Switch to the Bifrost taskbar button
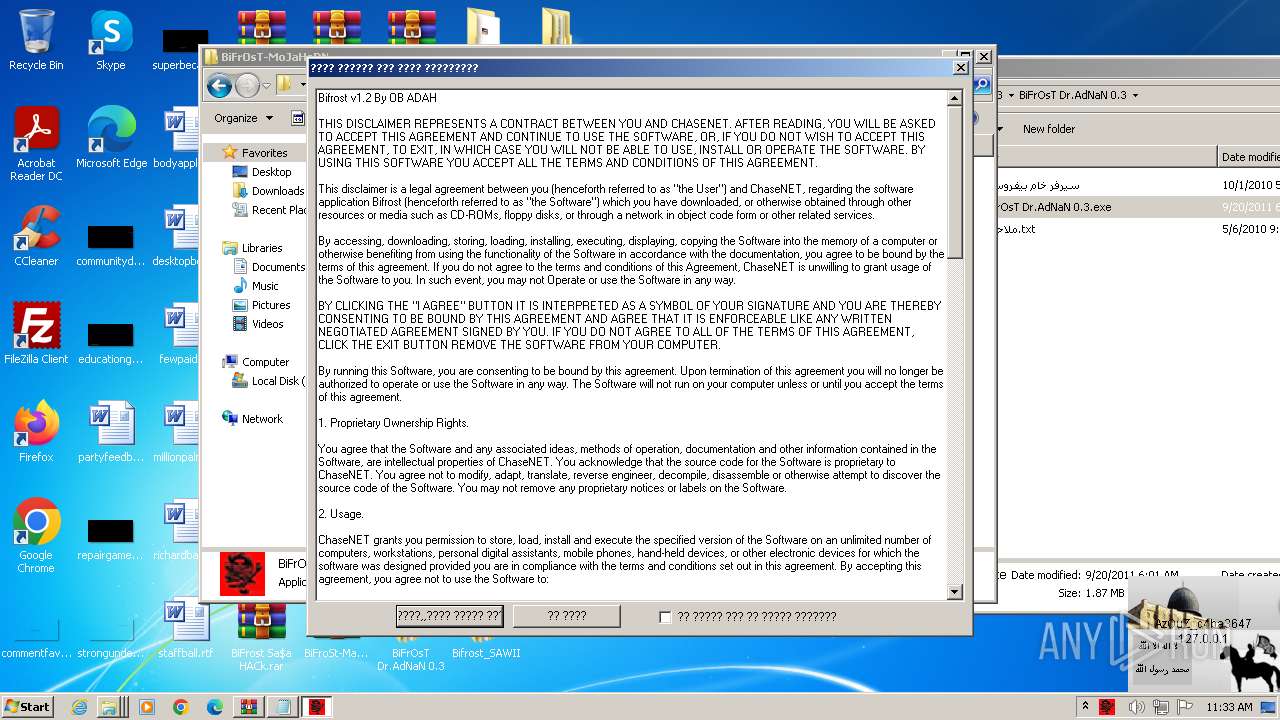This screenshot has height=720, width=1280. 316,707
